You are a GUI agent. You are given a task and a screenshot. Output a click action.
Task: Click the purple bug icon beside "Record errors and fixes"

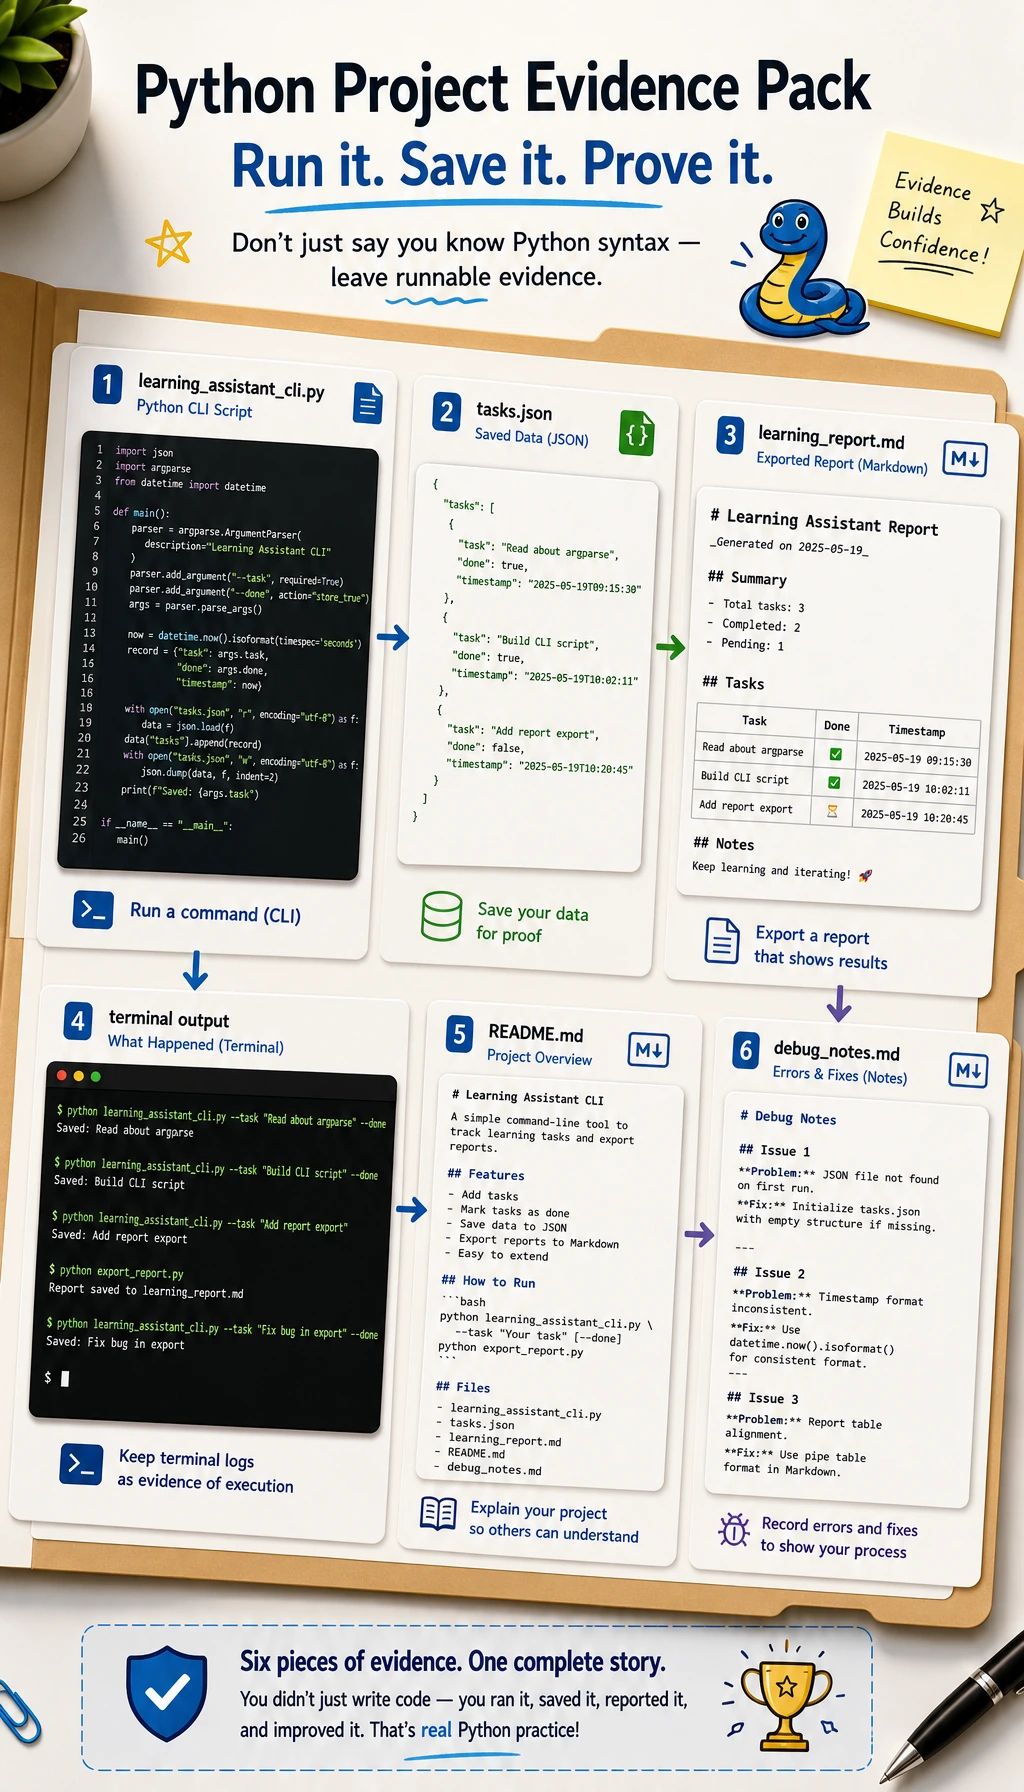[734, 1529]
